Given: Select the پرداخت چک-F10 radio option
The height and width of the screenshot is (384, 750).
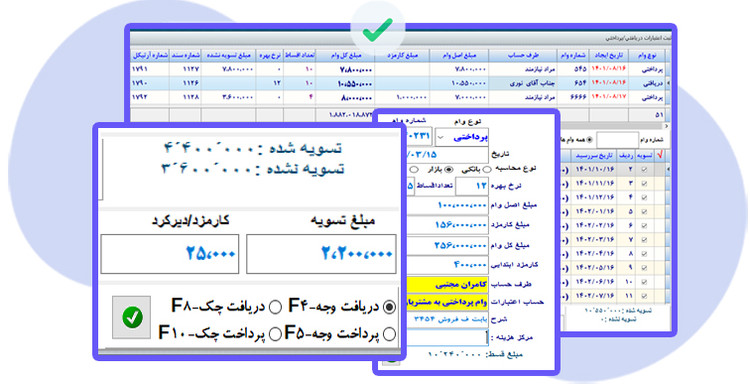Looking at the screenshot, I should (x=275, y=334).
